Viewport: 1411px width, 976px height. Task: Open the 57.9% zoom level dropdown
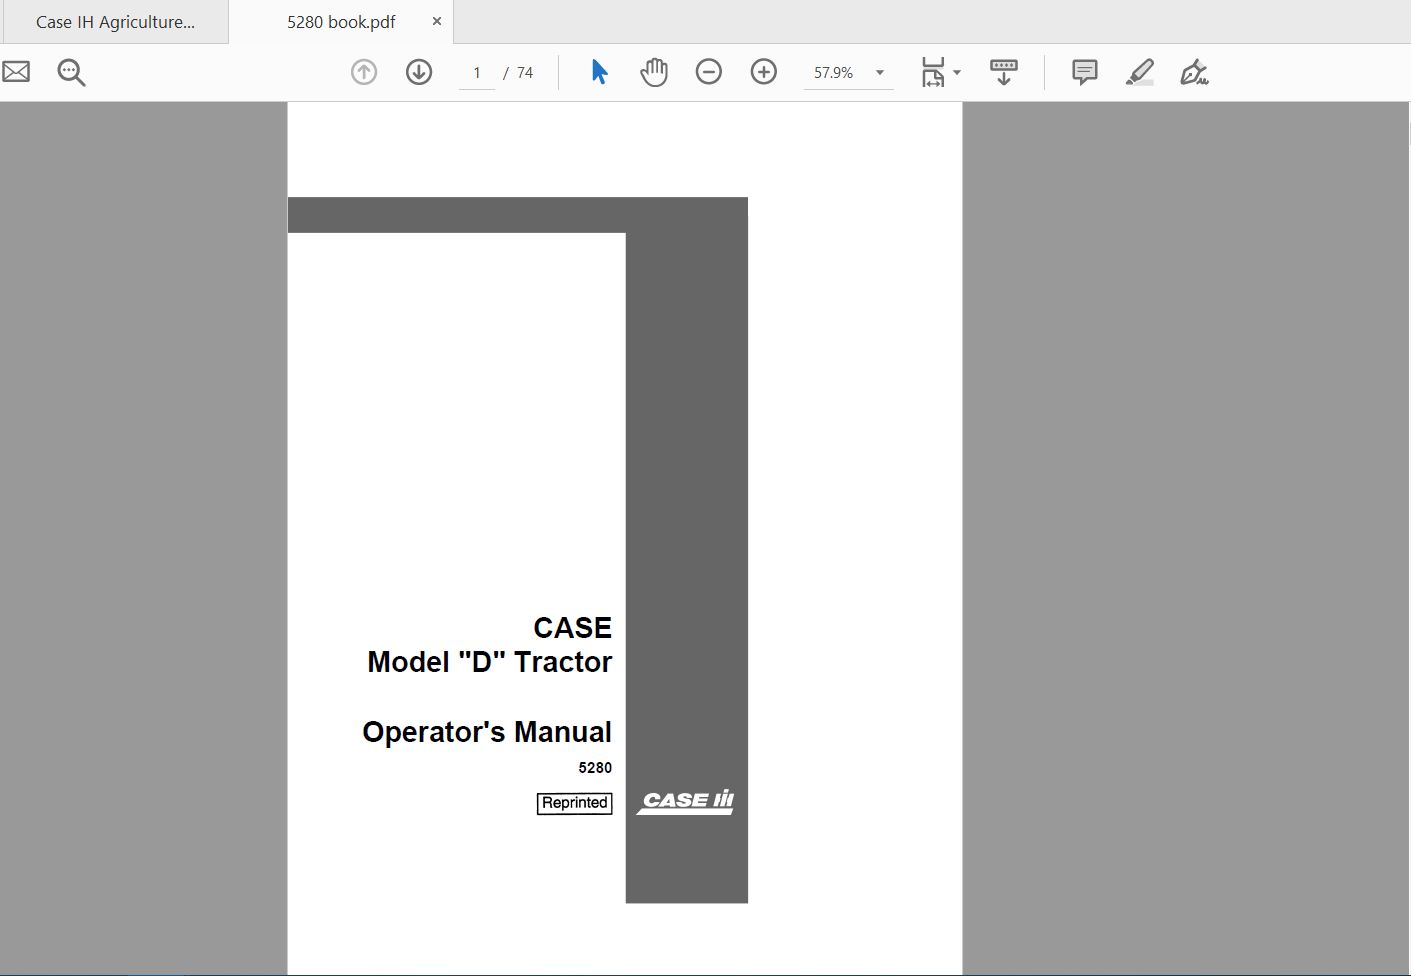[x=879, y=73]
